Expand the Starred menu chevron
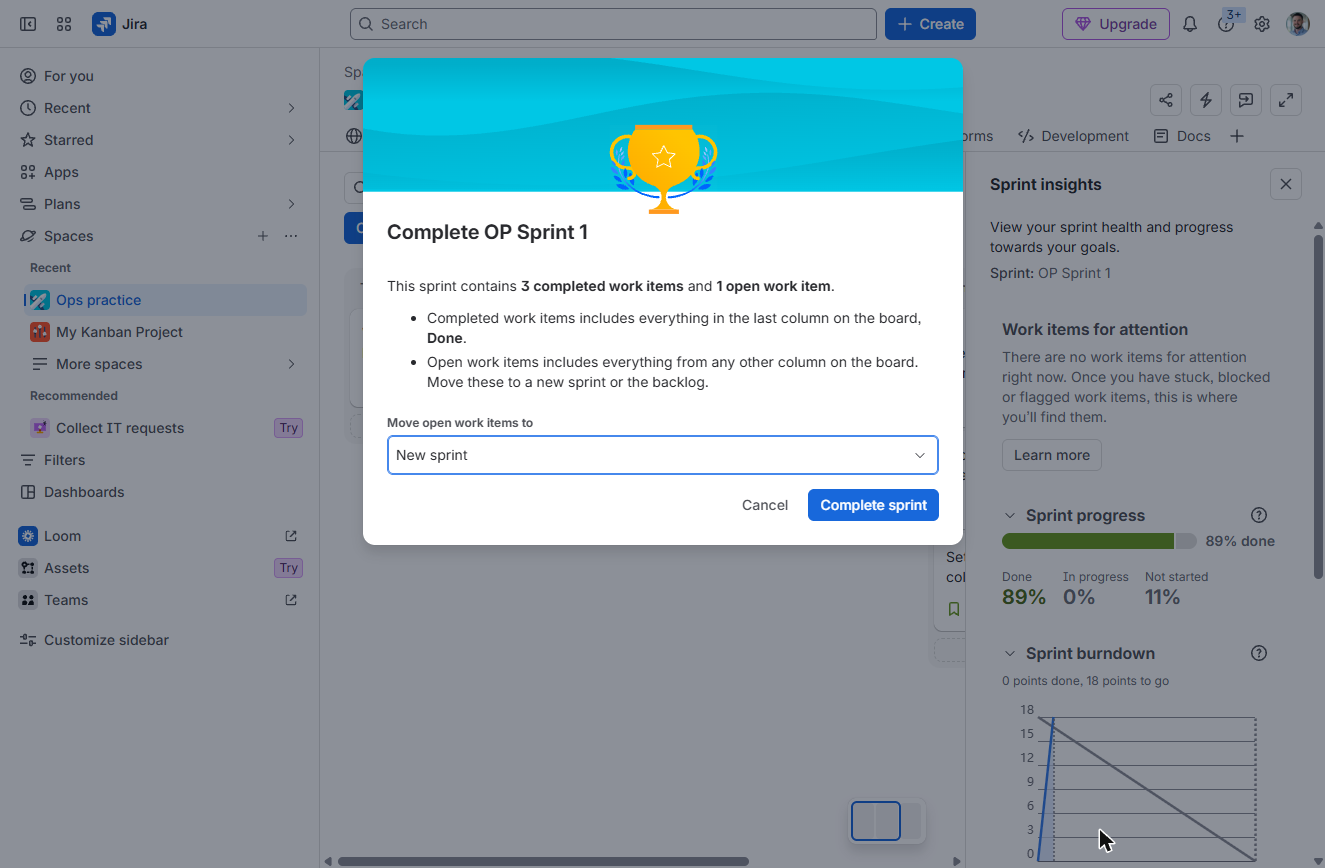 (292, 140)
